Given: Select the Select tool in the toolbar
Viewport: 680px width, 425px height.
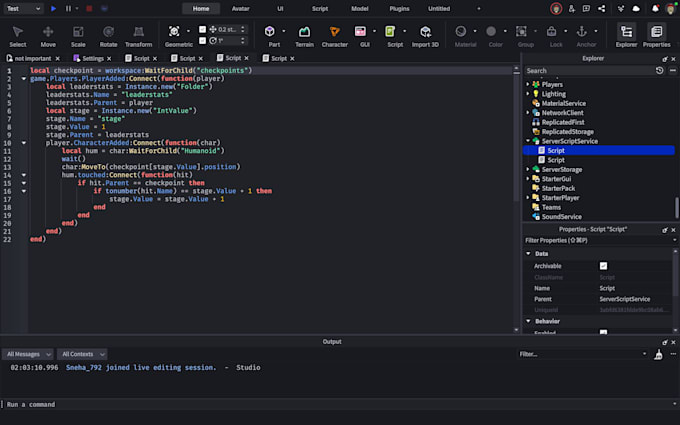Looking at the screenshot, I should pos(17,36).
